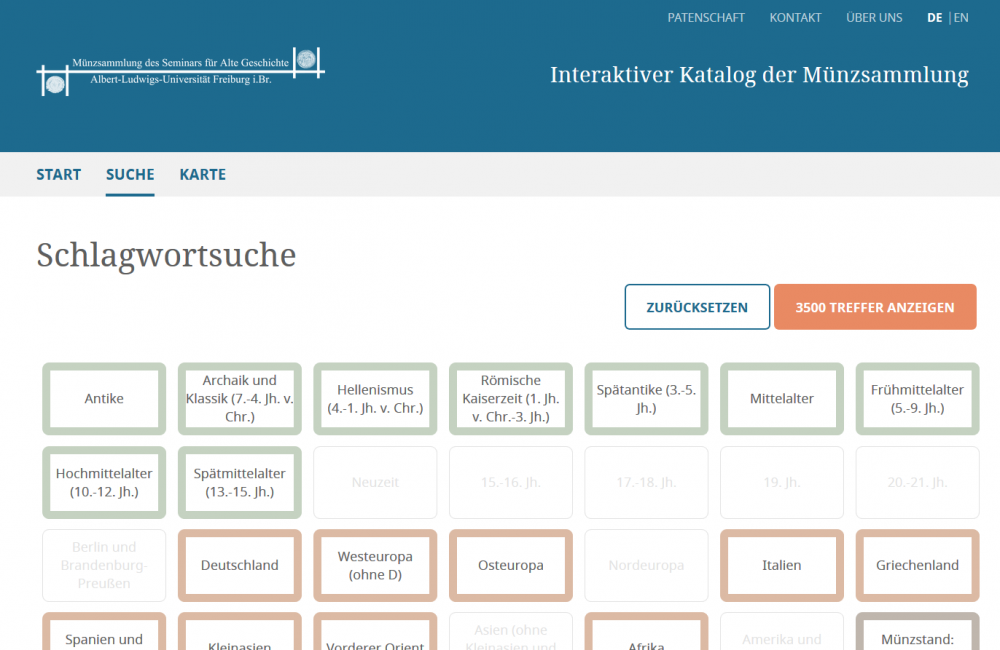Pick the Hochmittelalter (10.-12. Jh.) tile
This screenshot has height=650, width=1000.
(104, 482)
